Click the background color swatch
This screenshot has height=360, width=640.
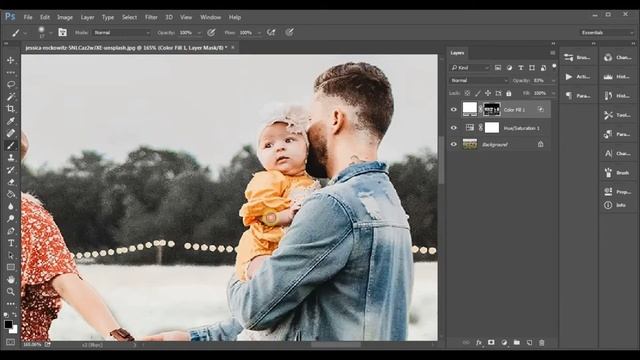14,329
